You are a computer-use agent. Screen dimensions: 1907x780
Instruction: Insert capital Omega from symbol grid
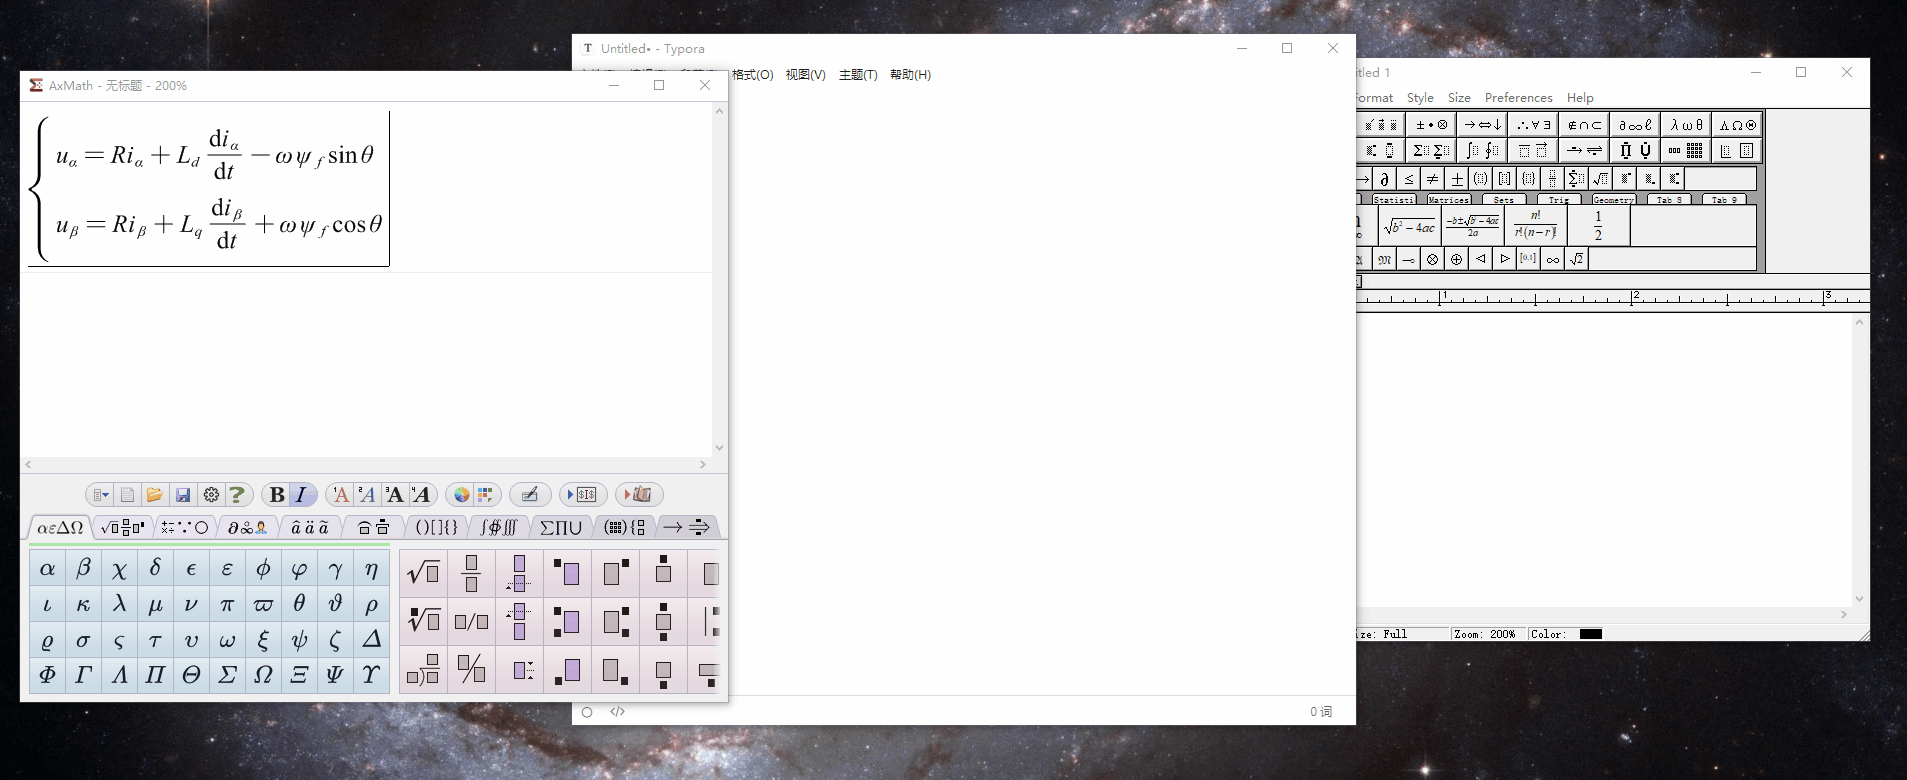[x=263, y=675]
